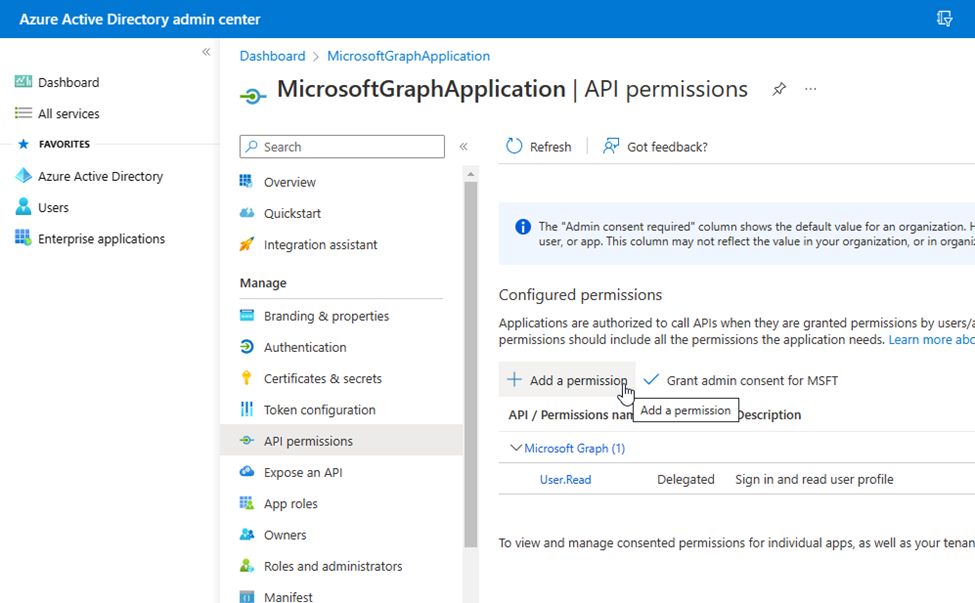This screenshot has width=975, height=603.
Task: Open Enterprise applications in the sidebar
Action: 101,239
